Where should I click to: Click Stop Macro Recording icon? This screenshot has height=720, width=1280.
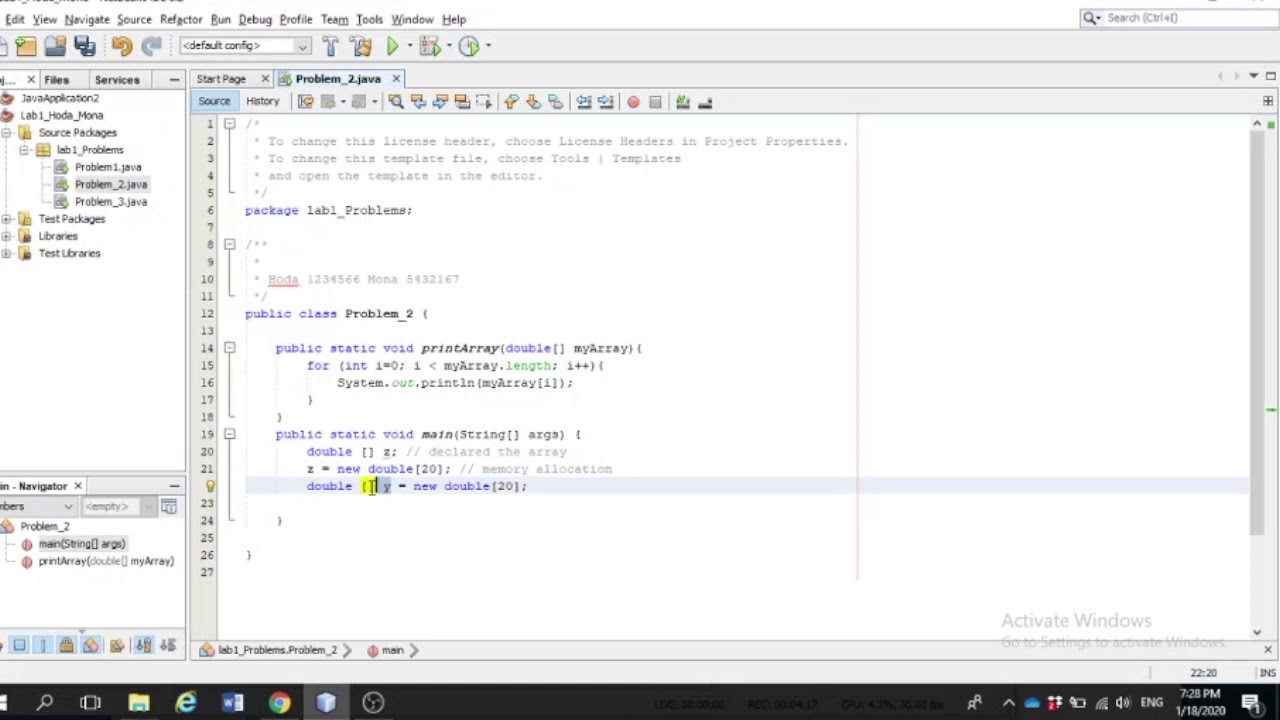pyautogui.click(x=655, y=102)
